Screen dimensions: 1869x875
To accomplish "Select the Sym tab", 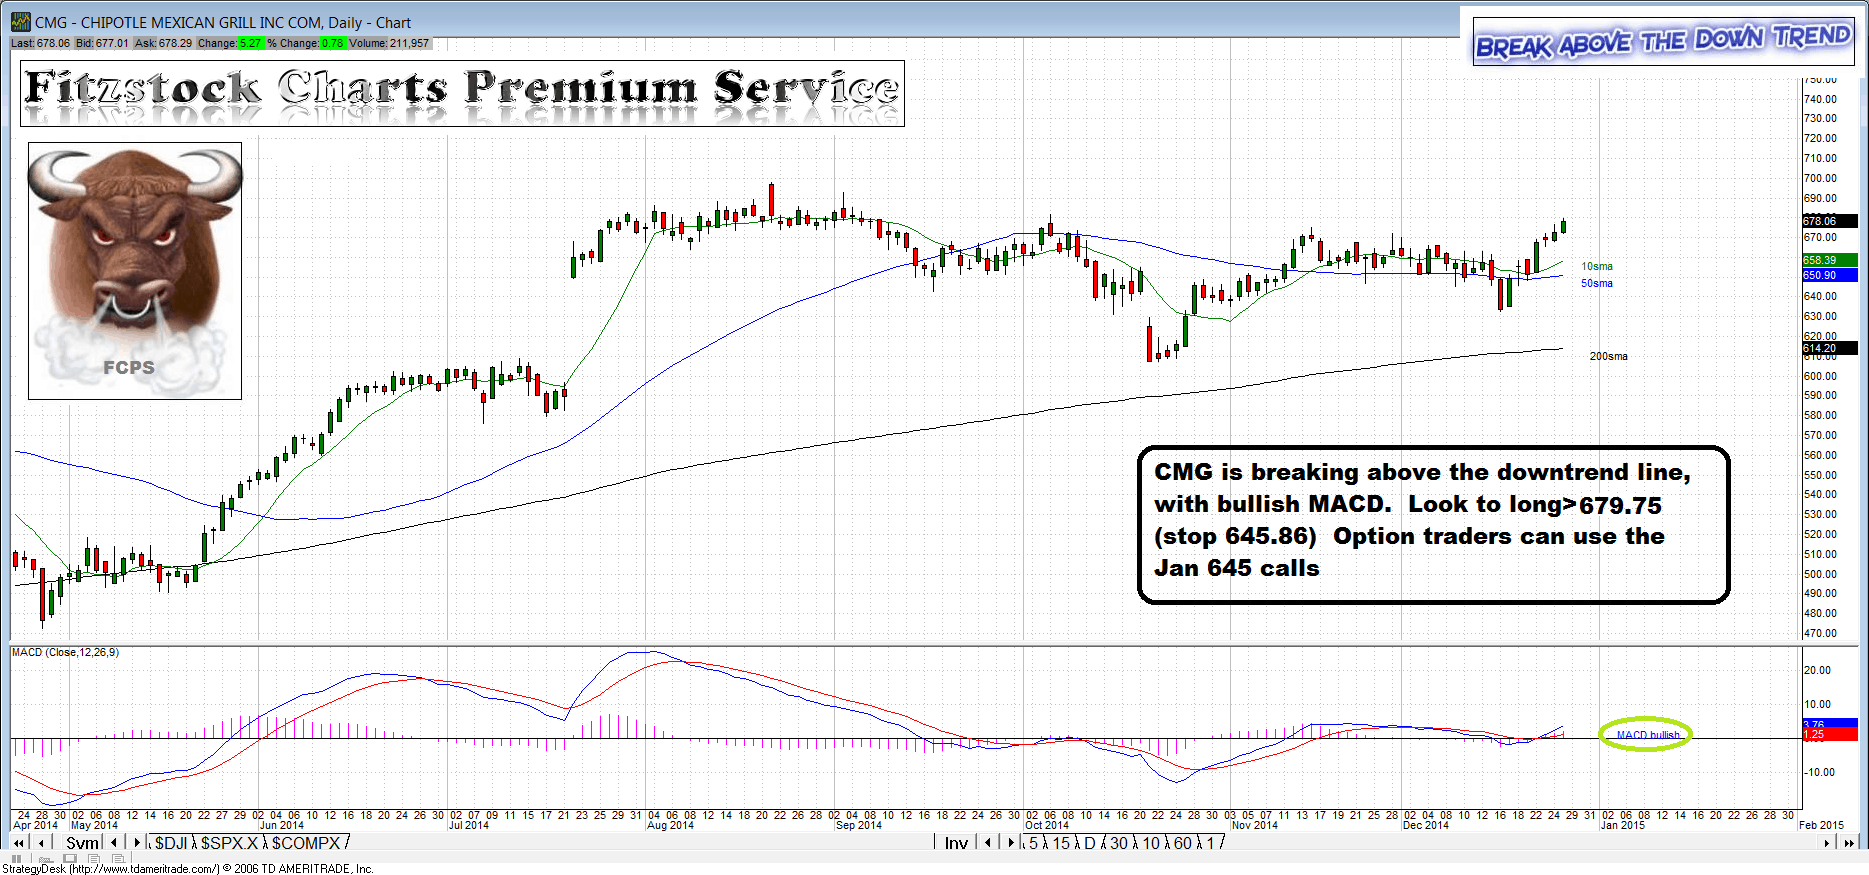I will tap(82, 843).
